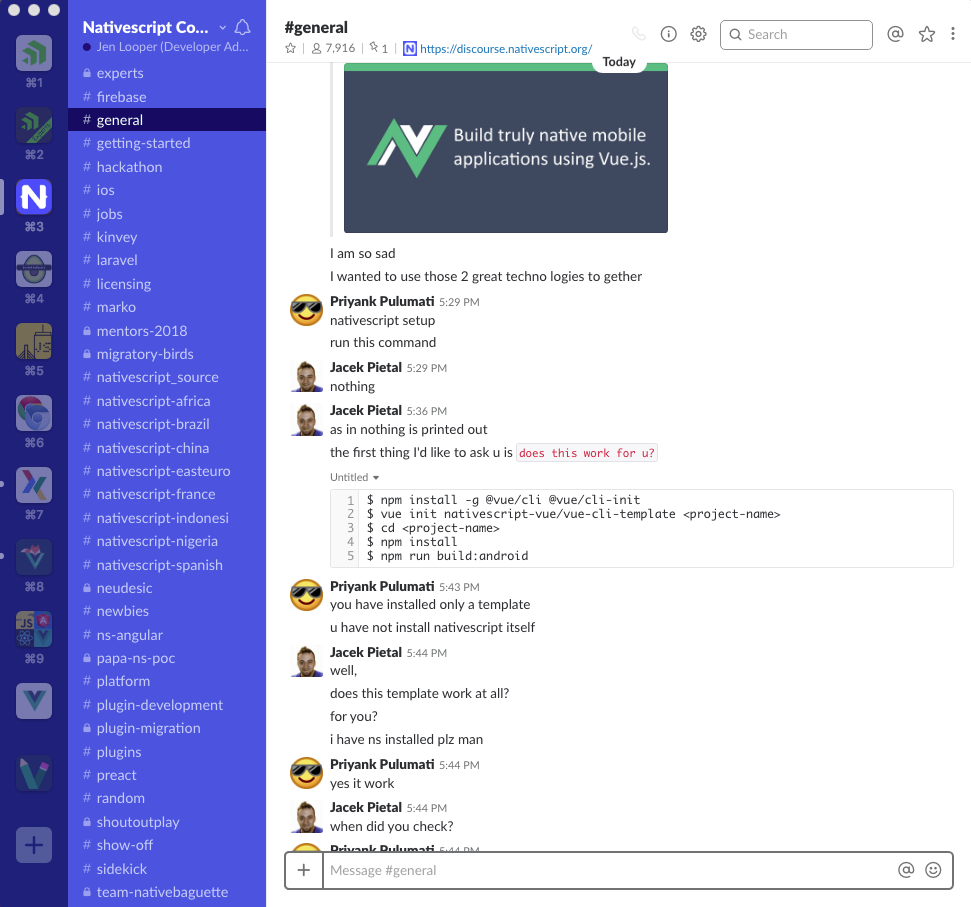The width and height of the screenshot is (971, 907).
Task: Switch to the ⌘4 workspace icon
Action: click(x=34, y=269)
